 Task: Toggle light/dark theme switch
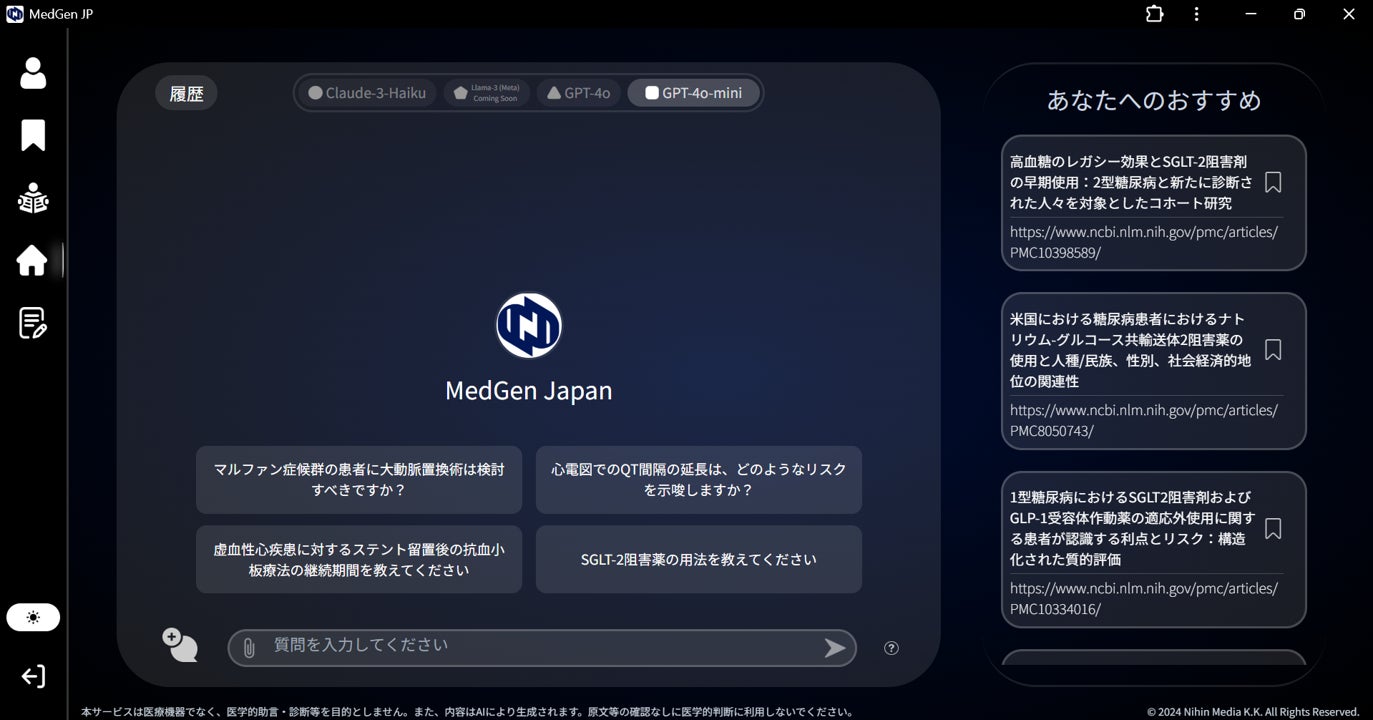click(x=33, y=617)
